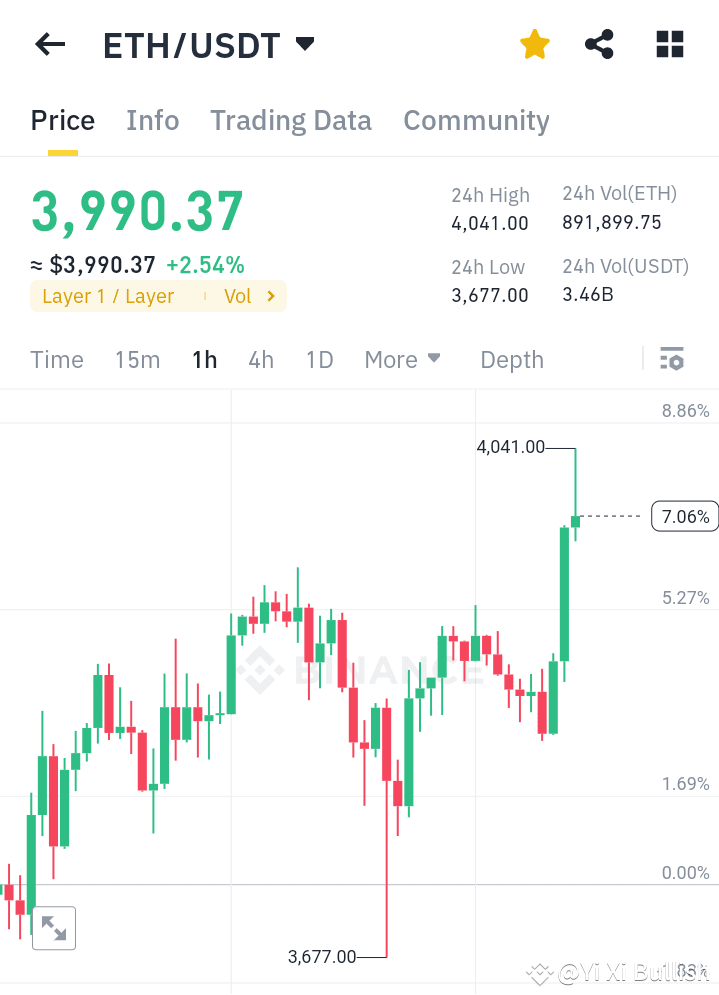Switch the chart to the 4h interval
The image size is (719, 995).
click(x=261, y=359)
